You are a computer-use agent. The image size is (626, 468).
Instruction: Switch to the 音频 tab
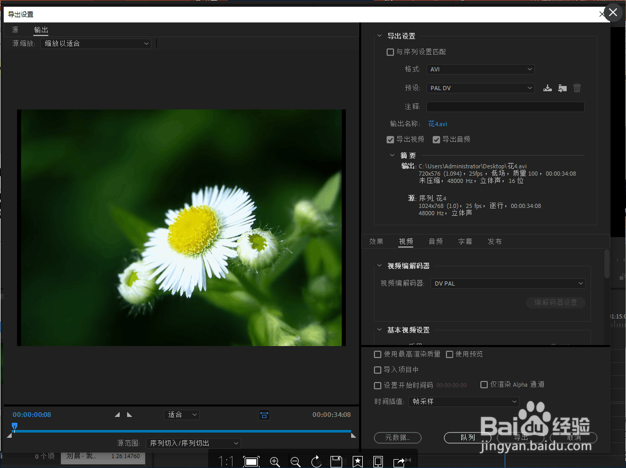pyautogui.click(x=435, y=241)
